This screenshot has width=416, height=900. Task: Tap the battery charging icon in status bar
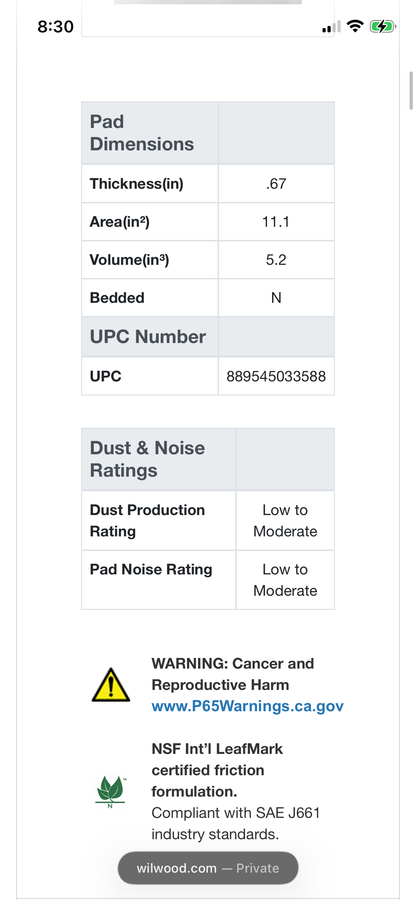(382, 26)
